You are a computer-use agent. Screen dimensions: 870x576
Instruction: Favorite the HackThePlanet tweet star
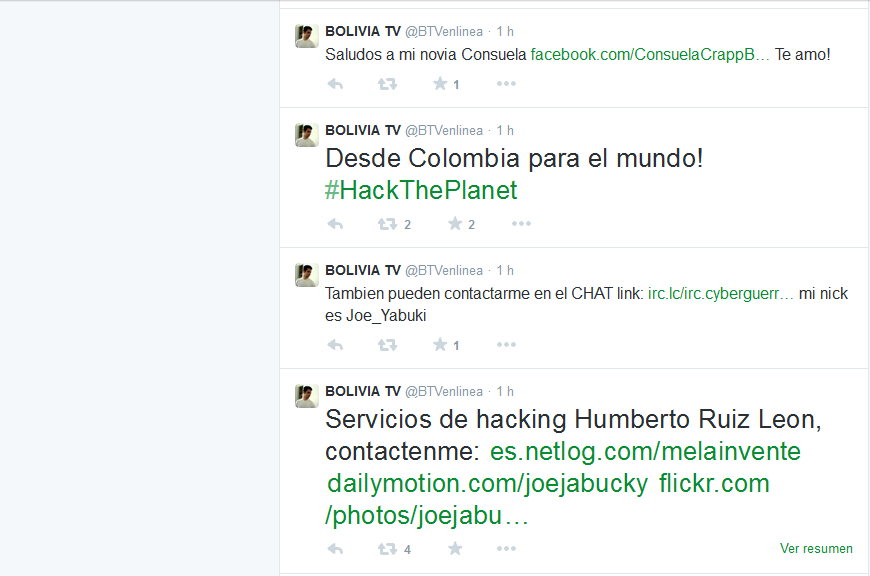click(455, 224)
